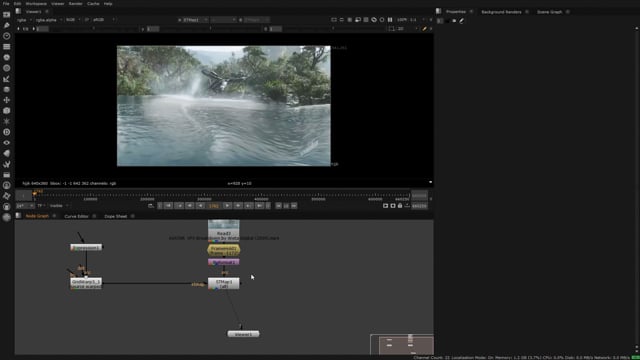Switch to the Dope Sheet tab
This screenshot has width=640, height=360.
click(x=116, y=216)
